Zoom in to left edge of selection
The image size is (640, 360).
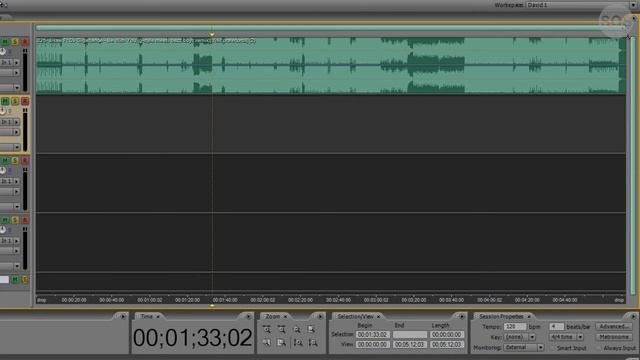pyautogui.click(x=267, y=343)
